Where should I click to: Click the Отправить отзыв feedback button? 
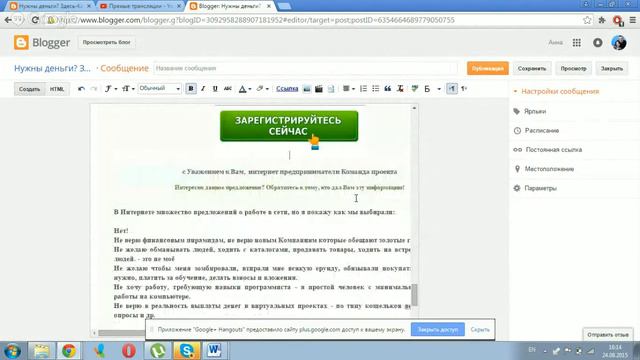[x=608, y=335]
